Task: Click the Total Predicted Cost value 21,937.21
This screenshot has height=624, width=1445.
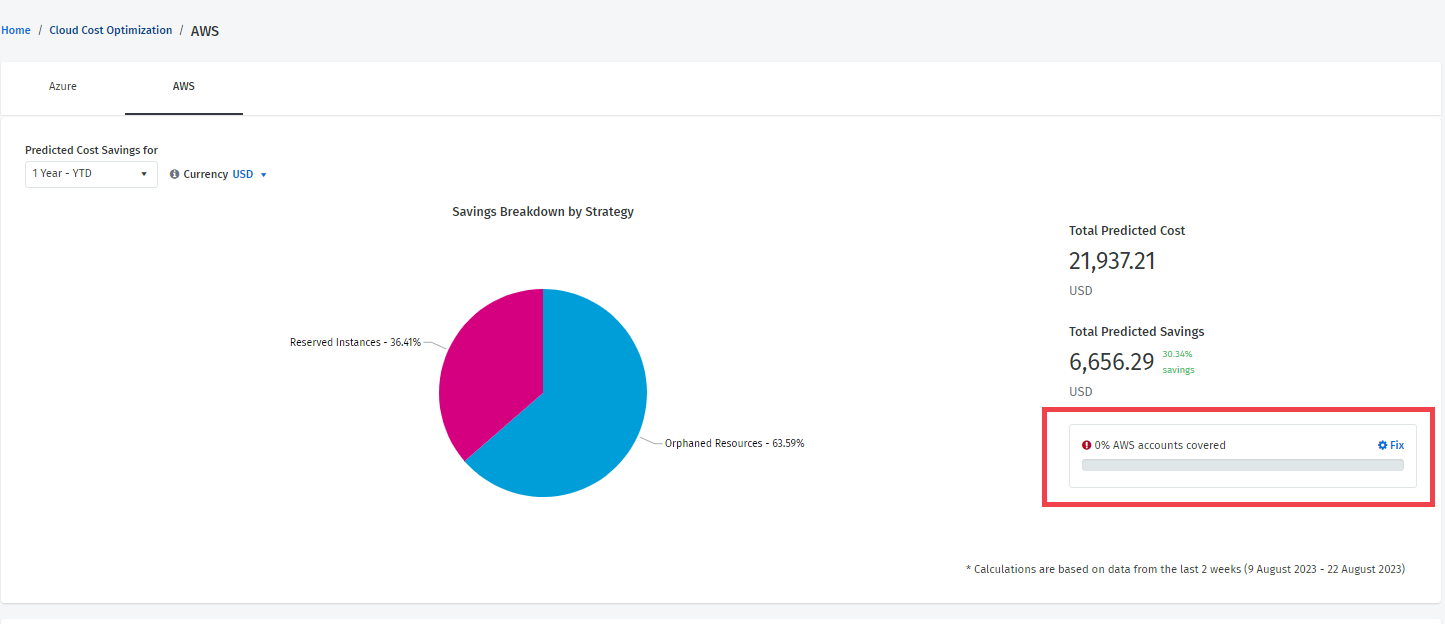Action: 1112,261
